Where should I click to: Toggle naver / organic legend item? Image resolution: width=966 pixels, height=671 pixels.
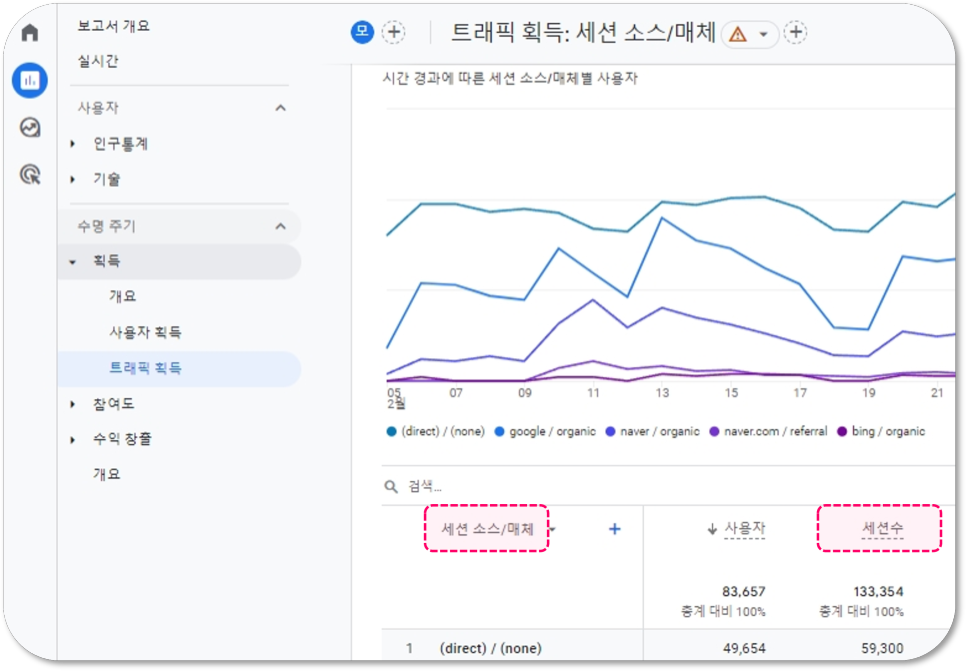pyautogui.click(x=652, y=431)
